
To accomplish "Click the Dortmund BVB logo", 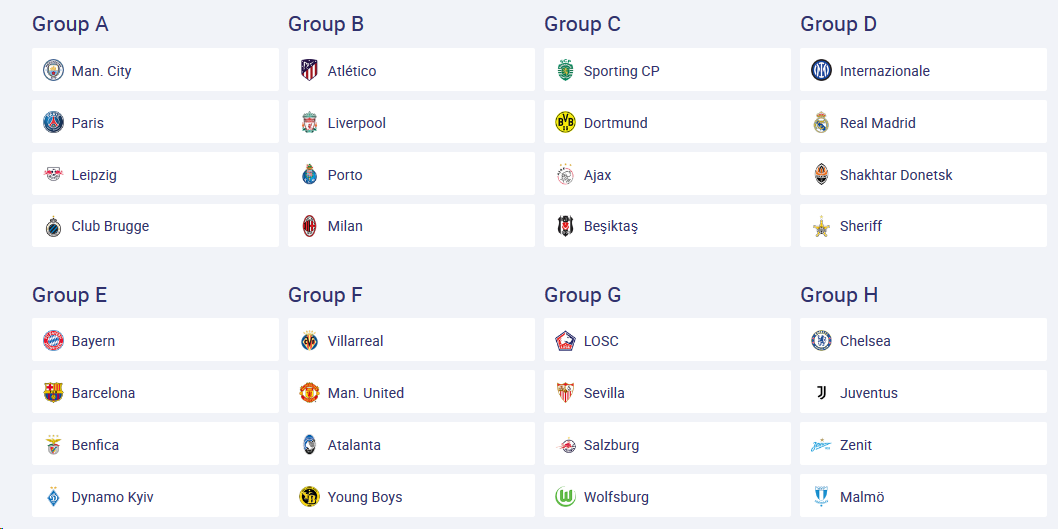I will tap(565, 122).
